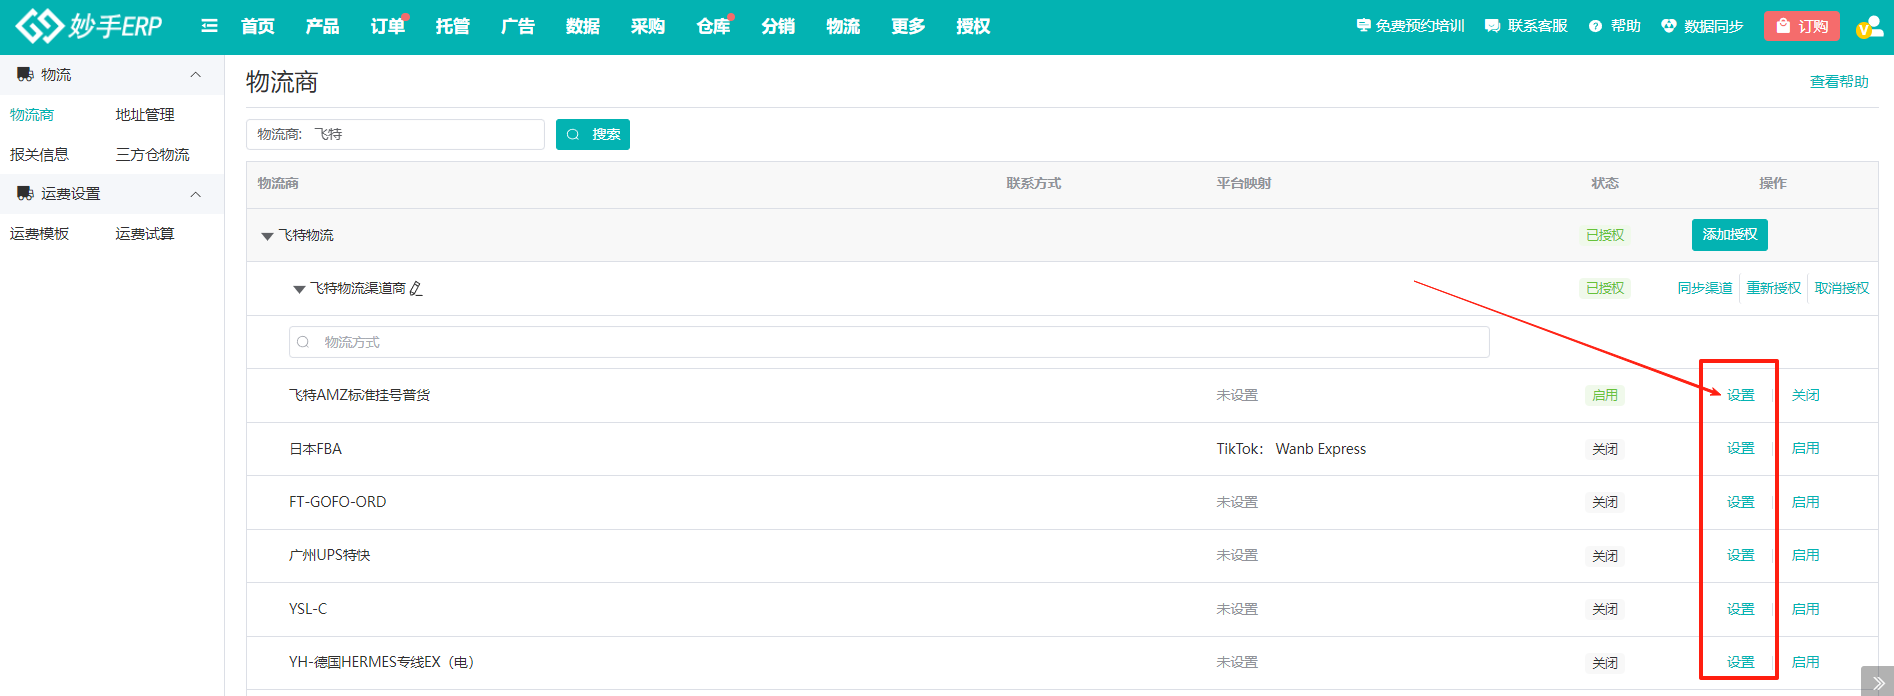This screenshot has width=1894, height=696.
Task: Select 物流商 in sidebar
Action: click(32, 115)
